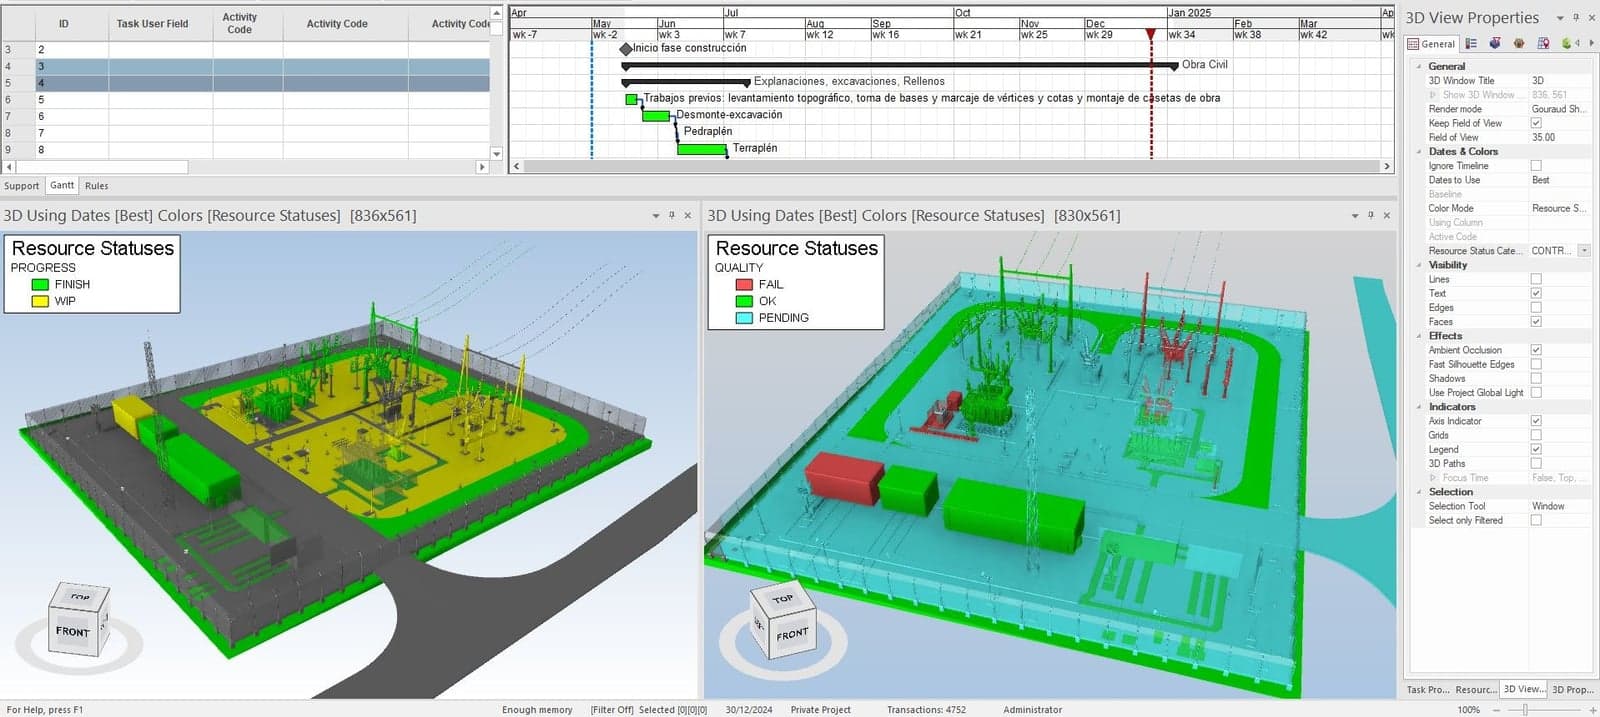The height and width of the screenshot is (717, 1600).
Task: Click TOP face of left view cube
Action: pyautogui.click(x=80, y=597)
